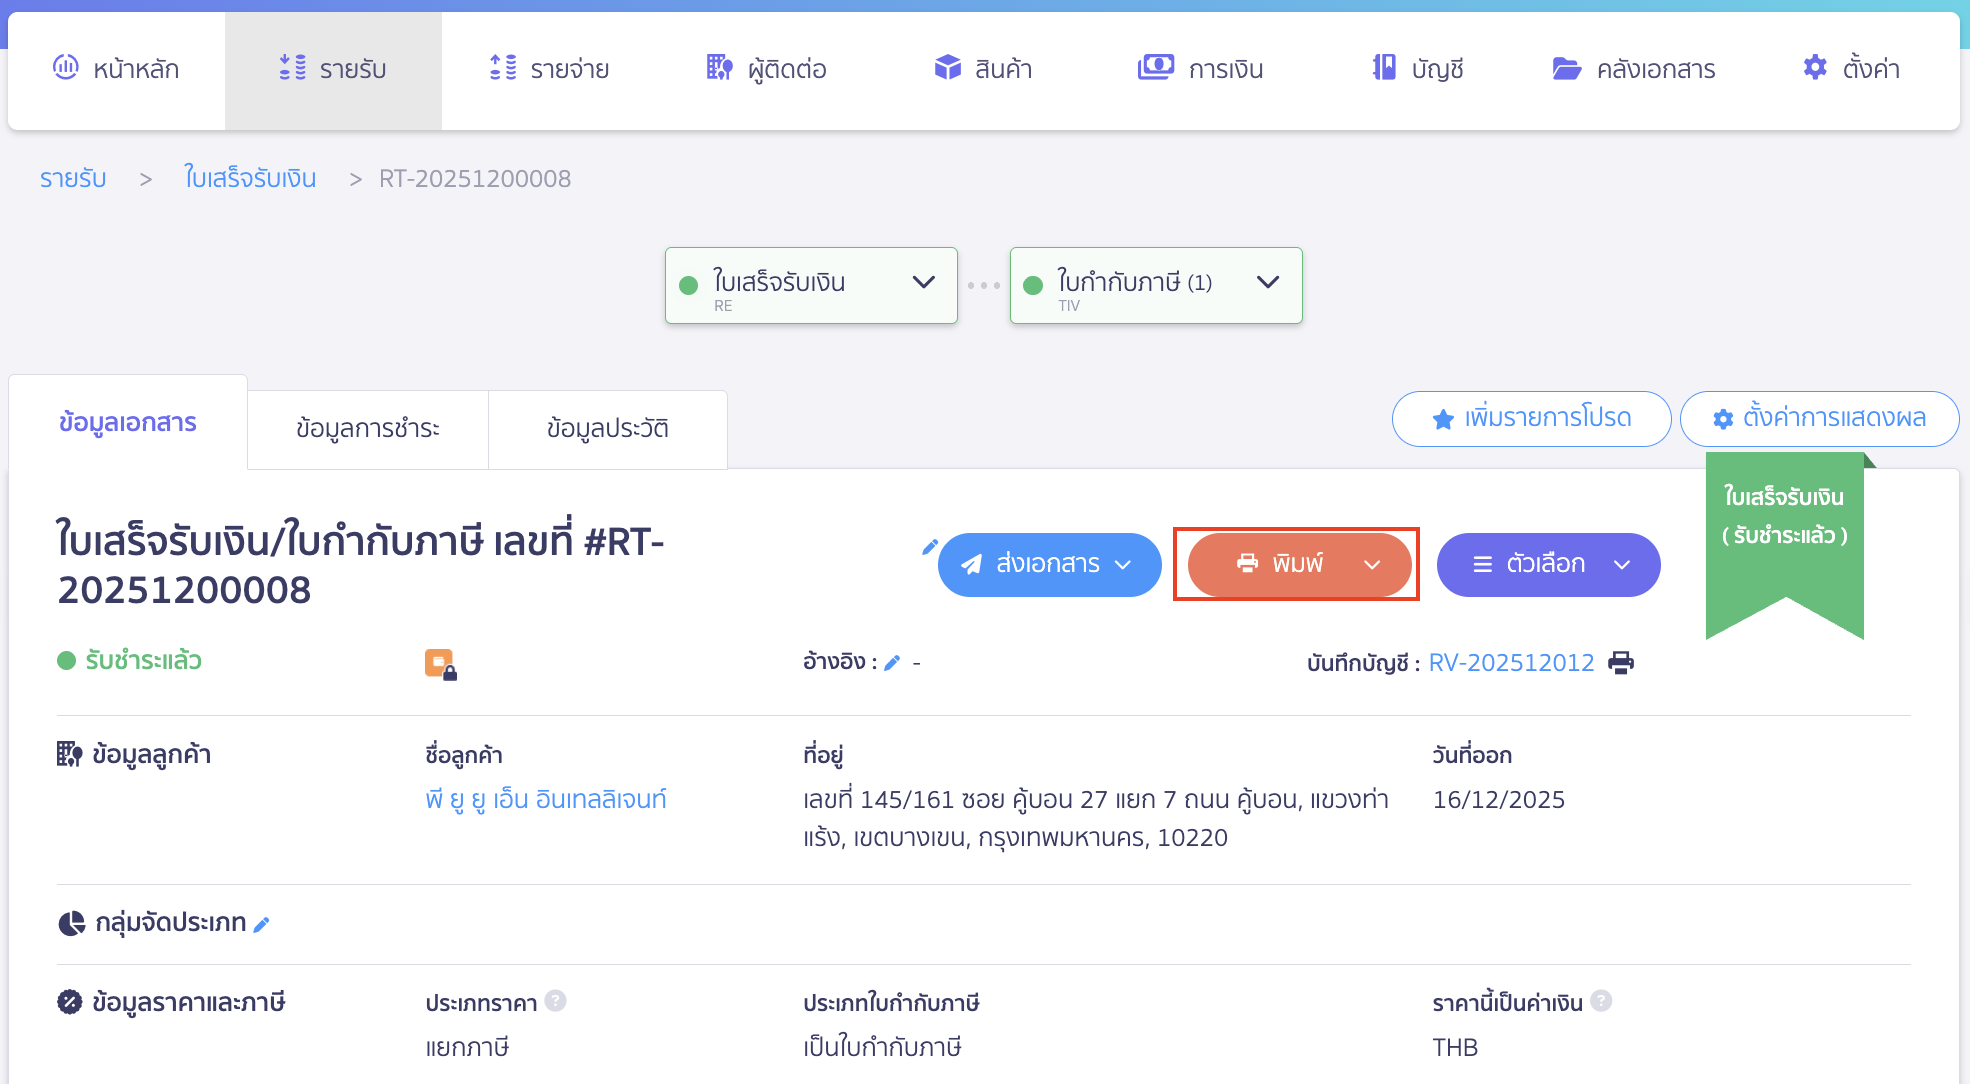Open the ตัวเลือก options dropdown

(x=1548, y=564)
